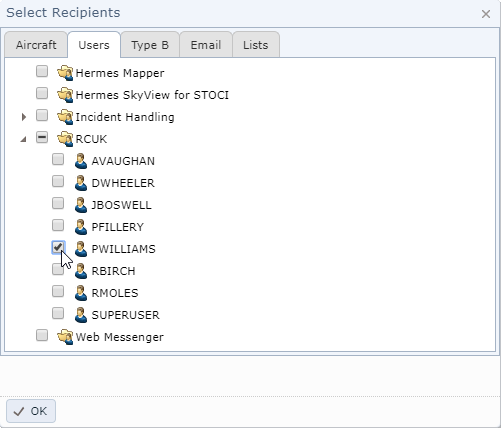This screenshot has height=428, width=501.
Task: Click the SUPERUSER user avatar icon
Action: coord(81,315)
